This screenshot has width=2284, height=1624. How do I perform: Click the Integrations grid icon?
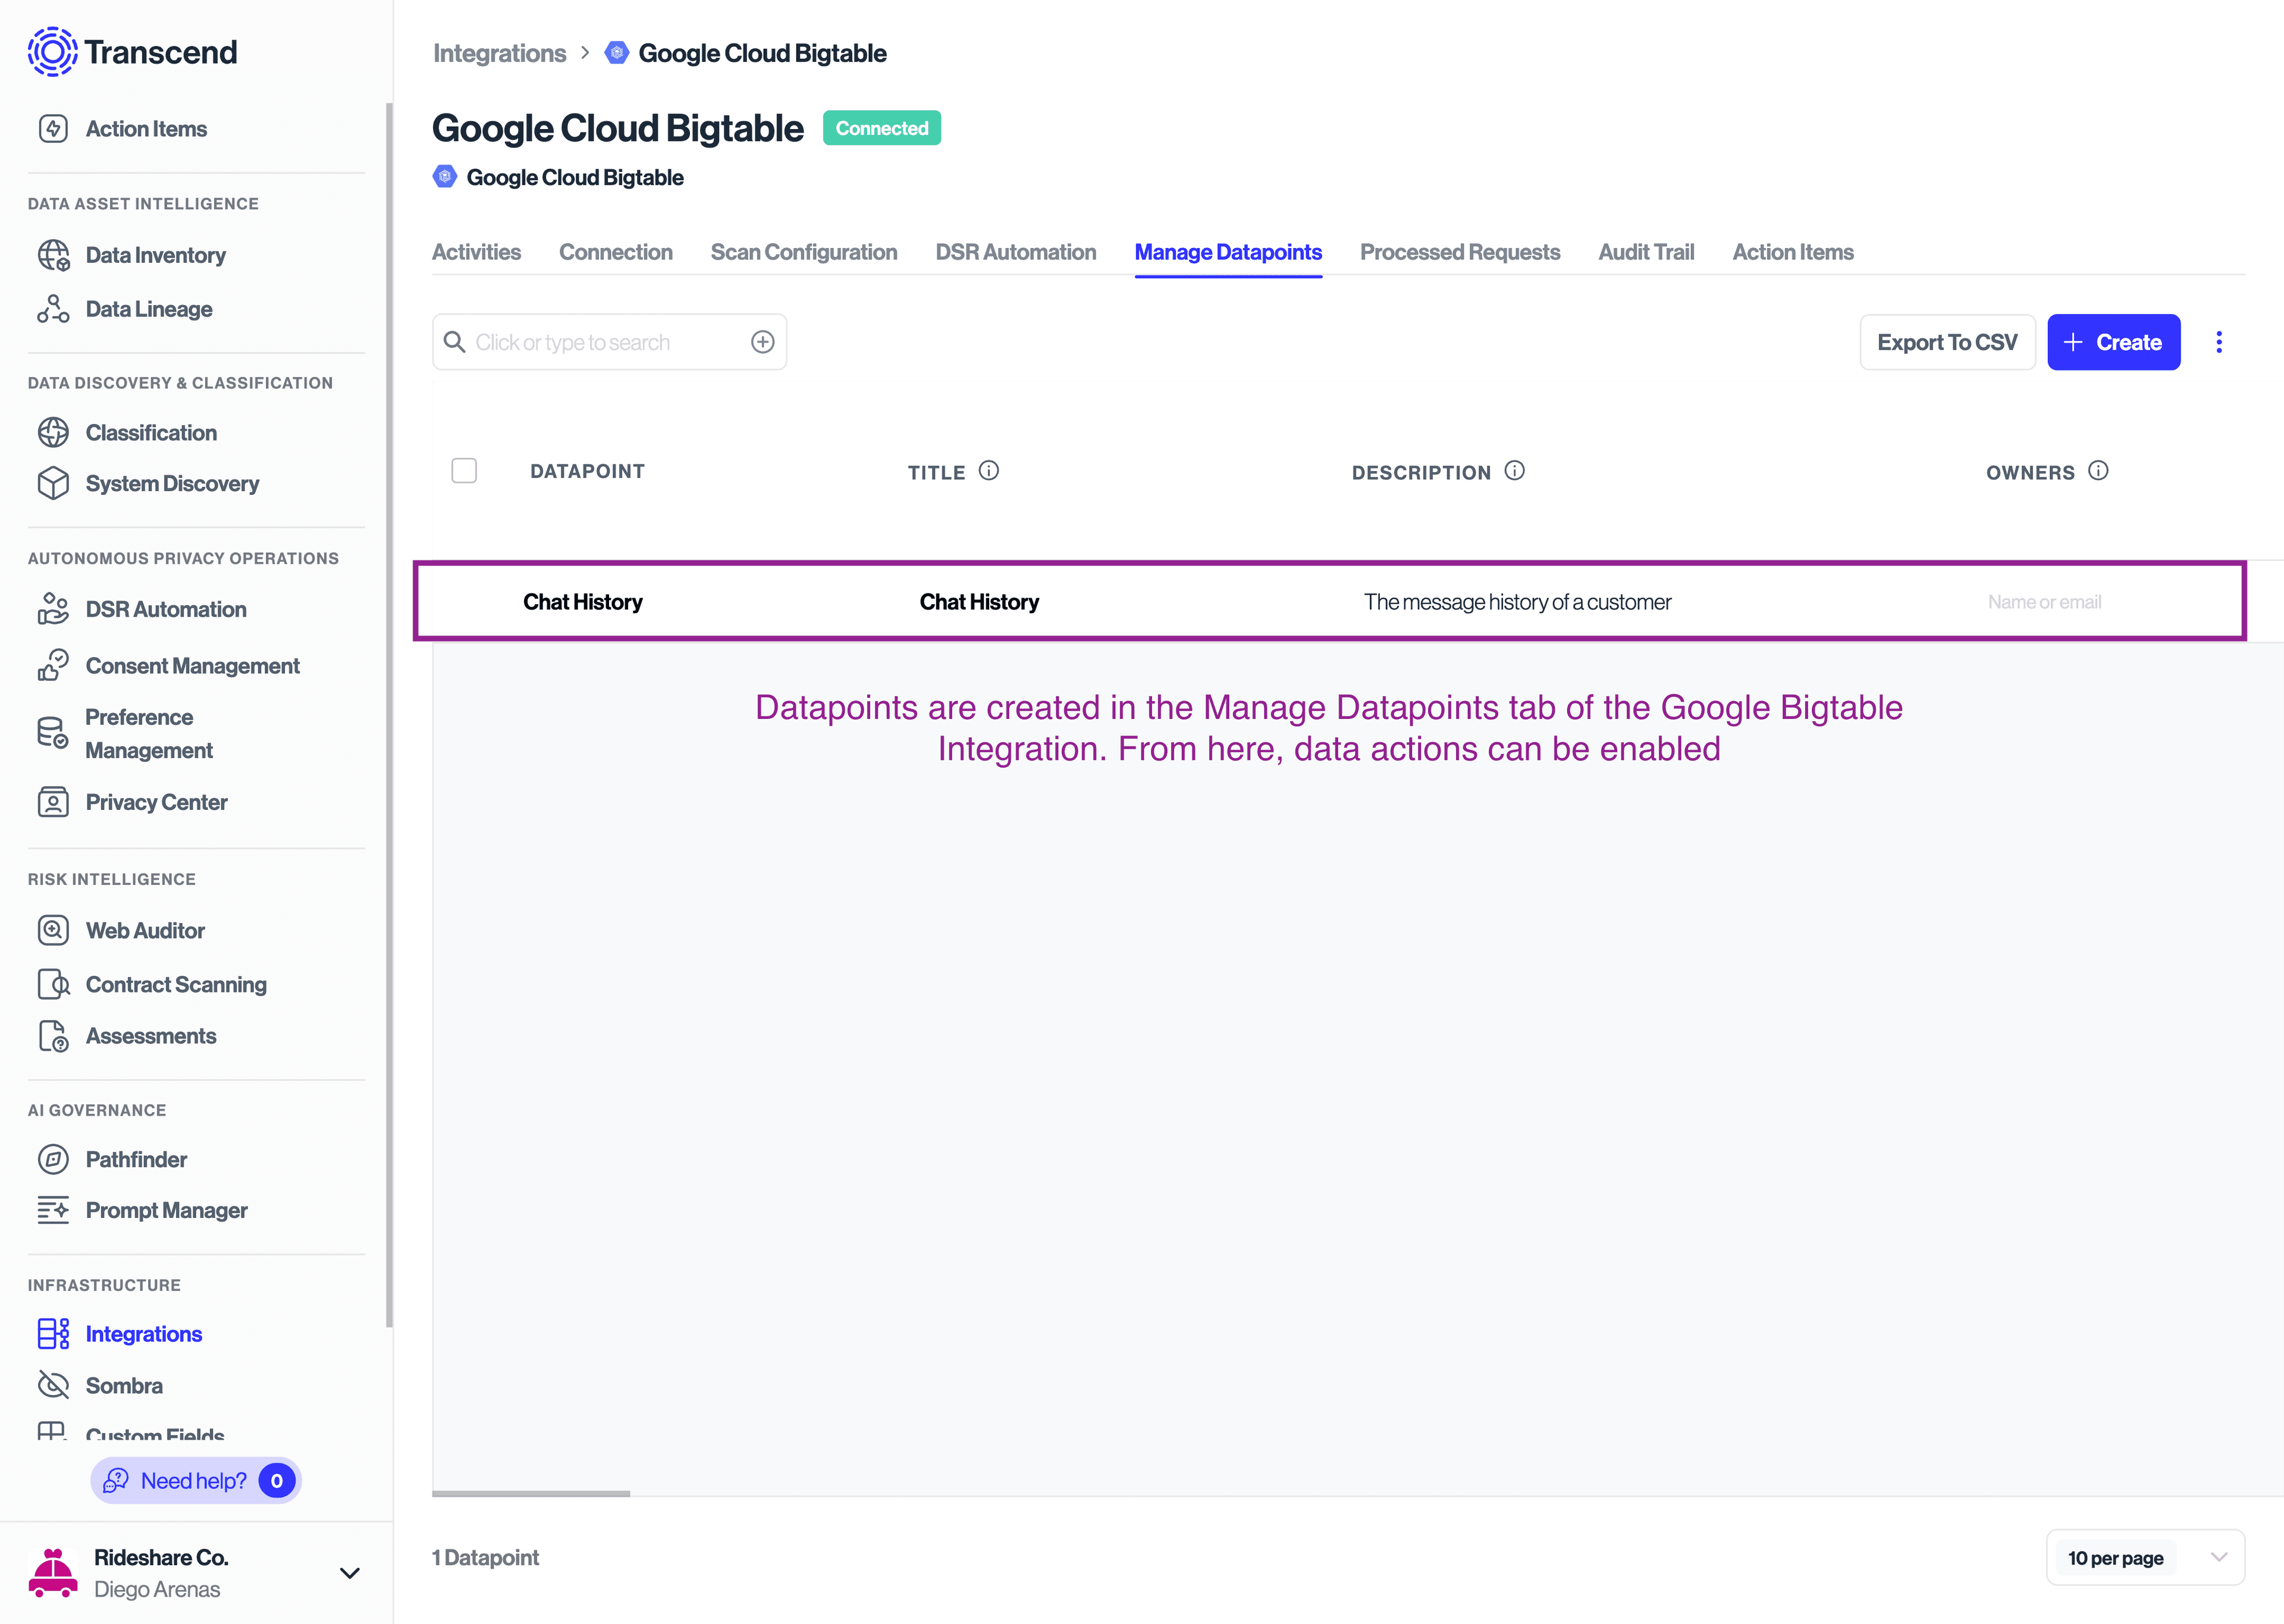point(53,1334)
